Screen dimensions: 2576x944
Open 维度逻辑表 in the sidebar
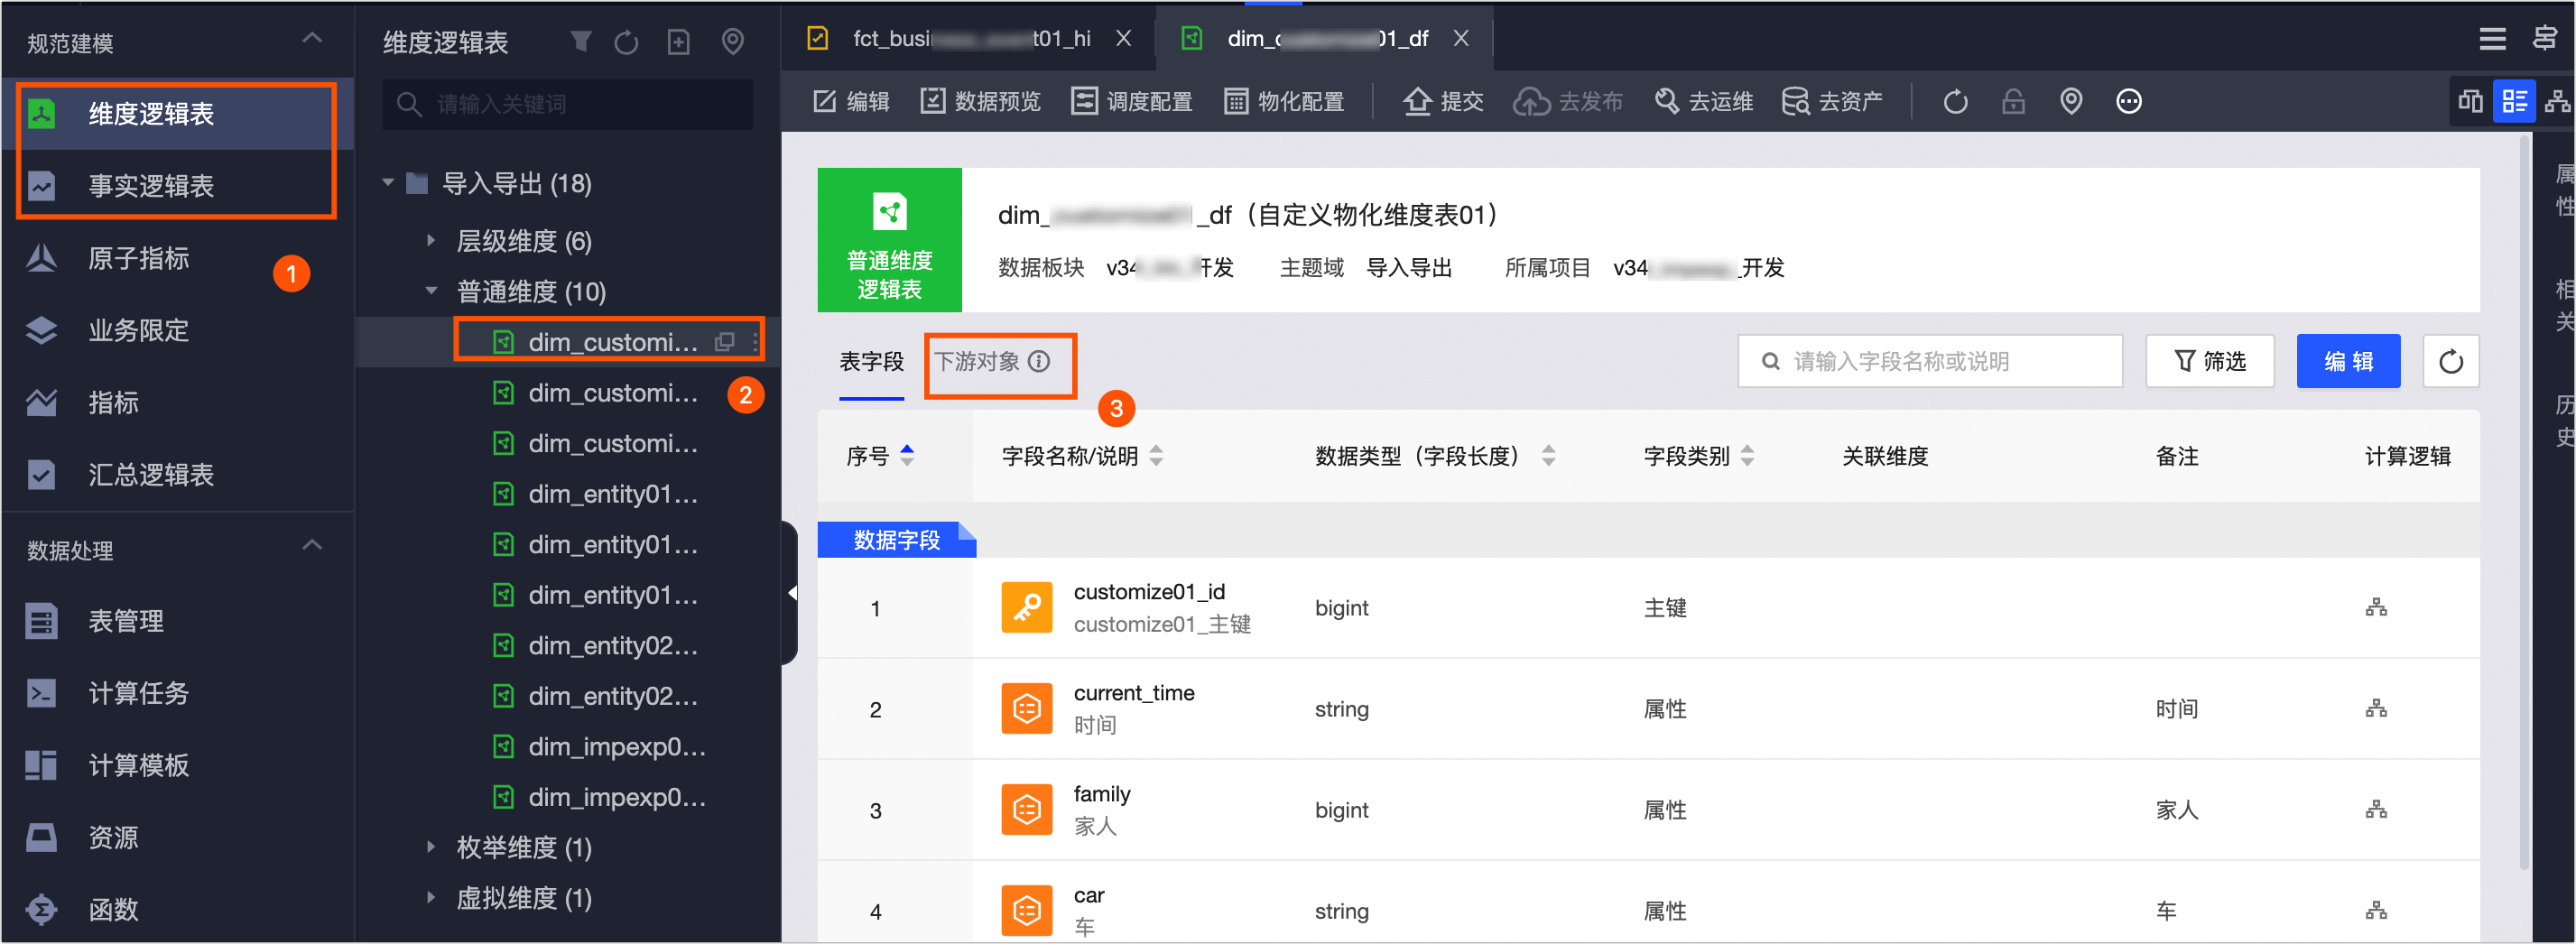176,114
